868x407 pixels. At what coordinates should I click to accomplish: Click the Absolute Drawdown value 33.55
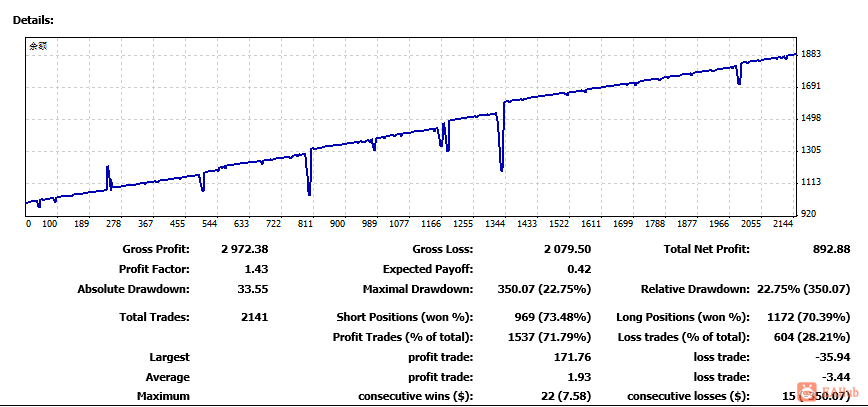point(255,290)
